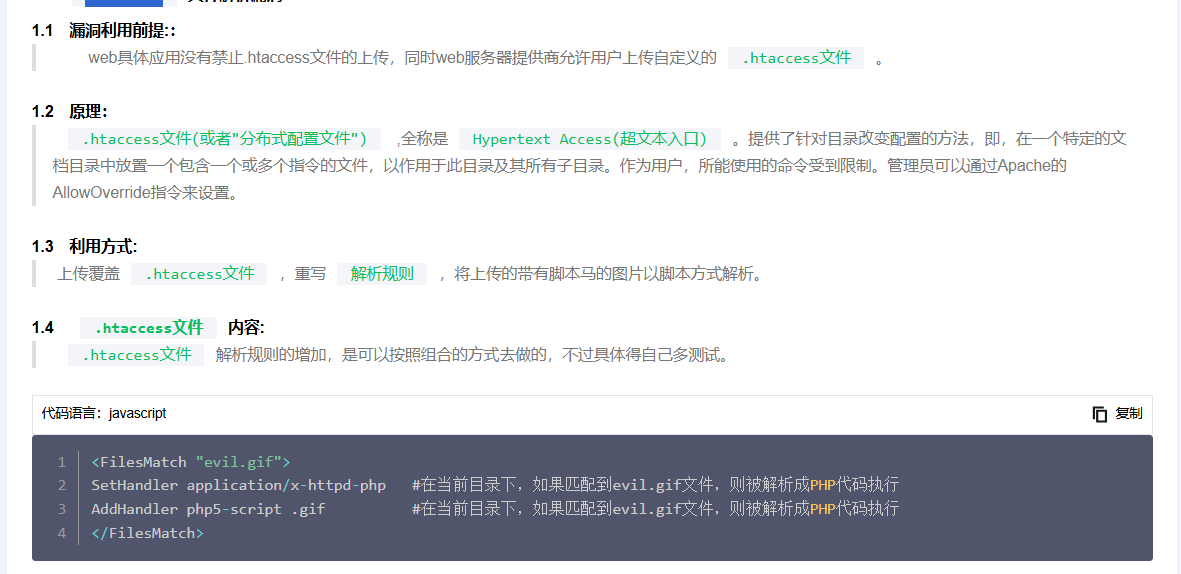Click .htaccess文件 tag before 解析规则的增加
This screenshot has height=574, width=1181.
click(x=136, y=355)
